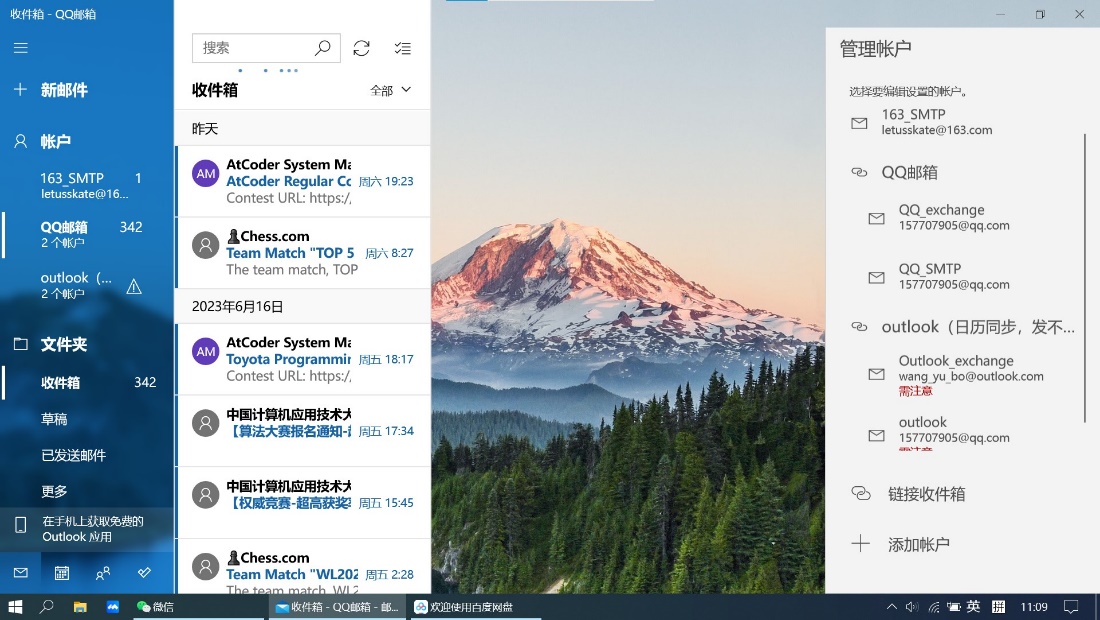Enter selection mode with the checklist icon

click(403, 48)
